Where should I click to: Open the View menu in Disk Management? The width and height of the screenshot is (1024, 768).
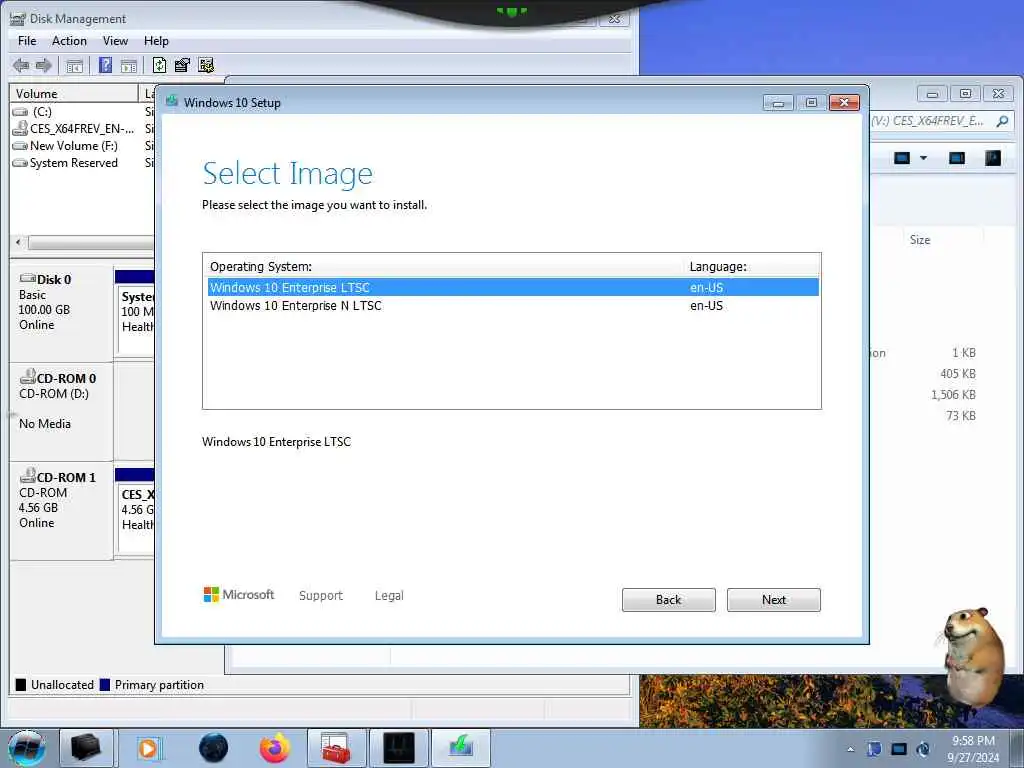115,40
